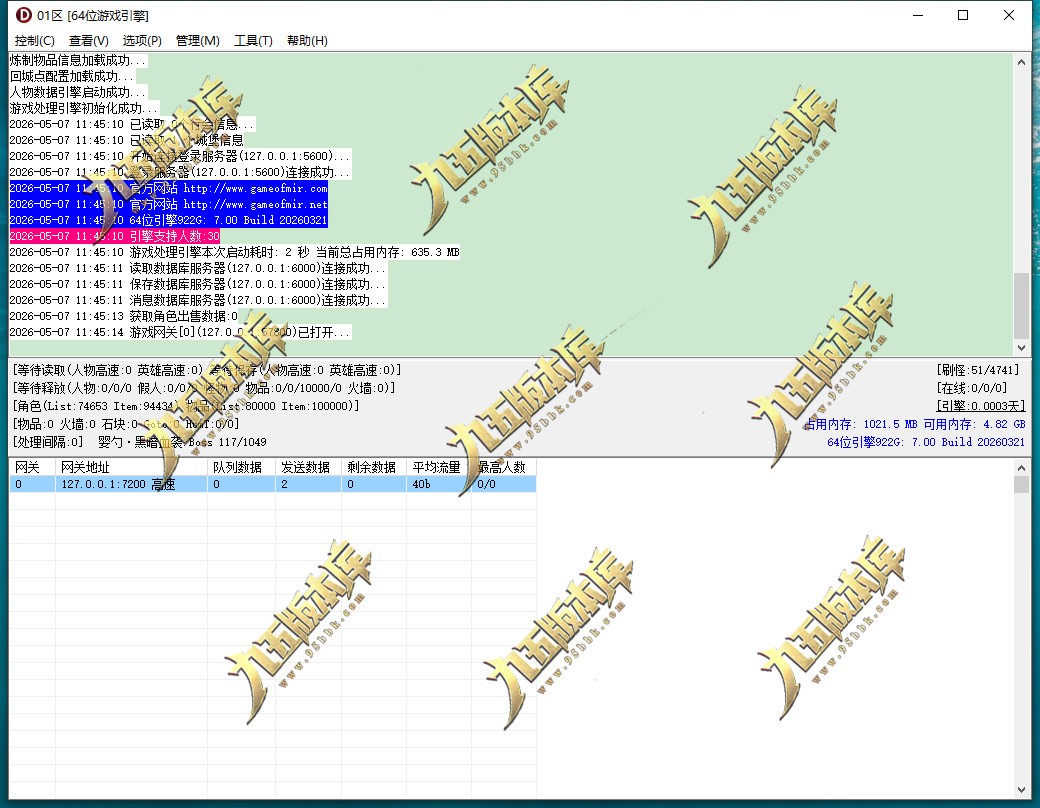Click log line 消息数据库服务器 连接成功
This screenshot has height=808, width=1040.
(198, 300)
